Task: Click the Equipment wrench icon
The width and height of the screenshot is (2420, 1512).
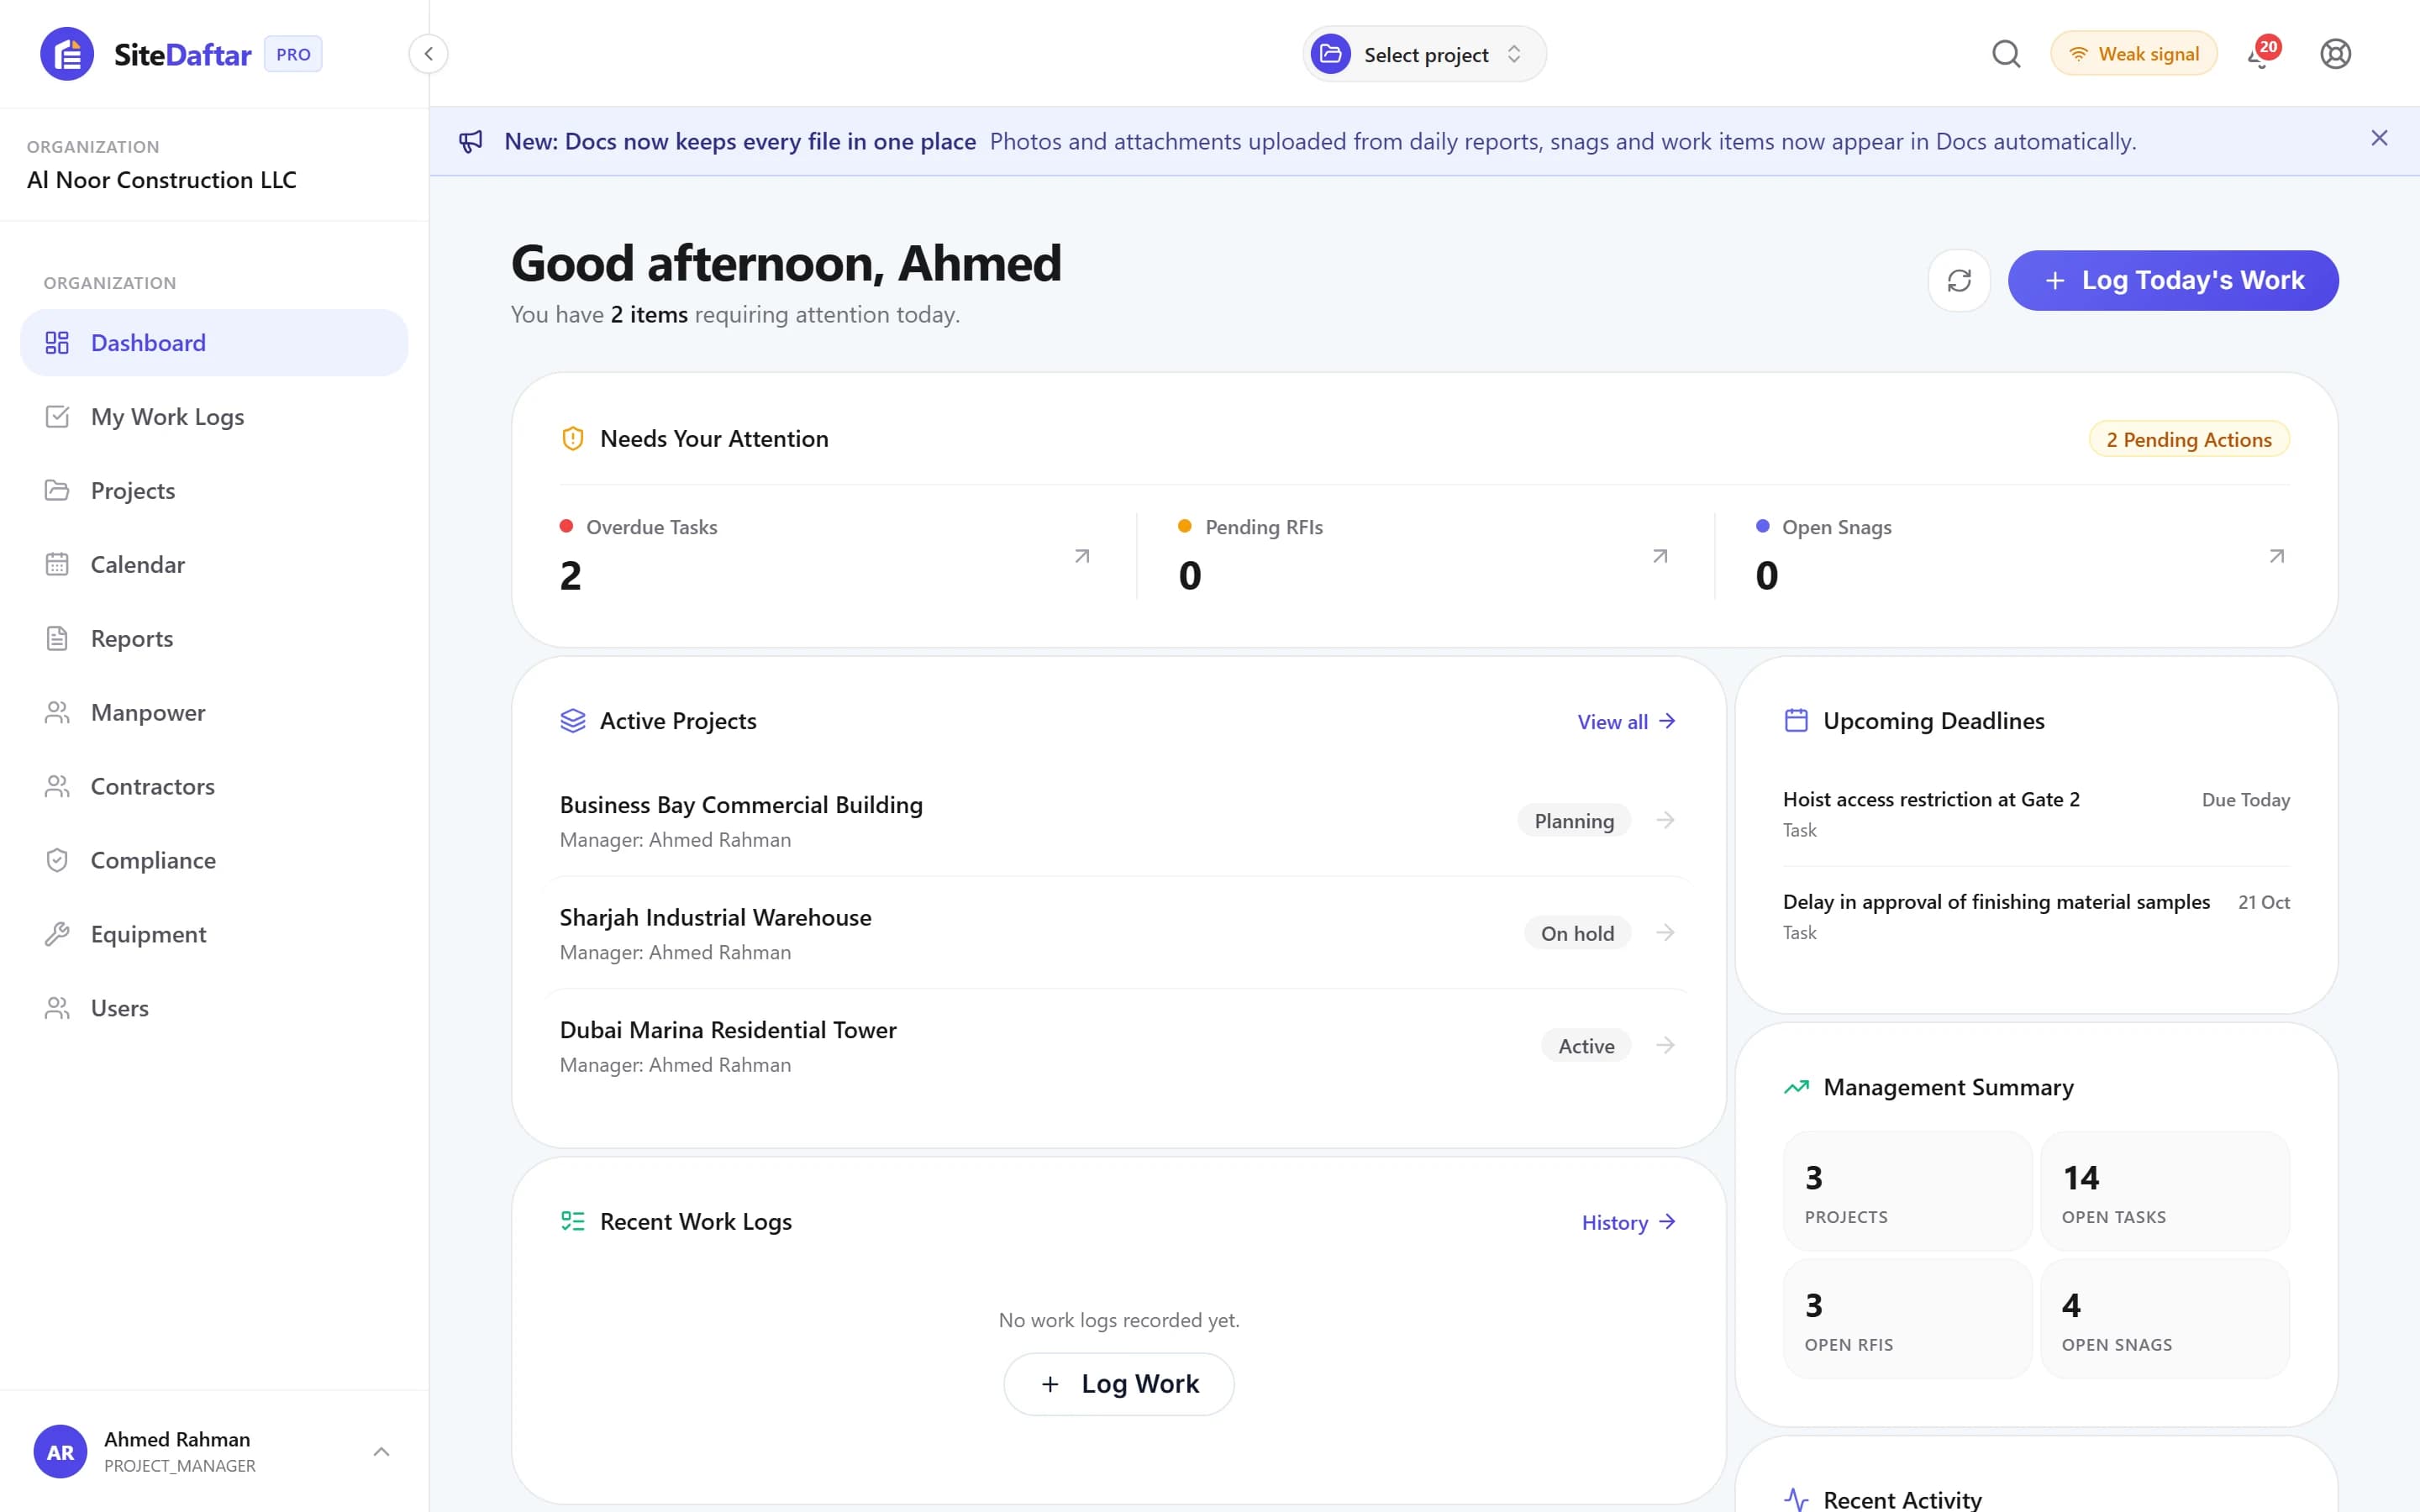Action: point(57,935)
